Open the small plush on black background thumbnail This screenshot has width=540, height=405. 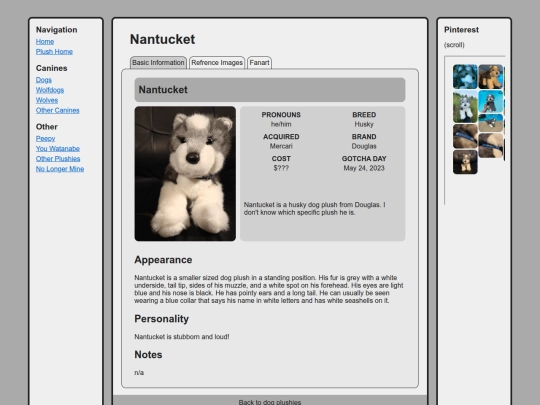coord(465,162)
